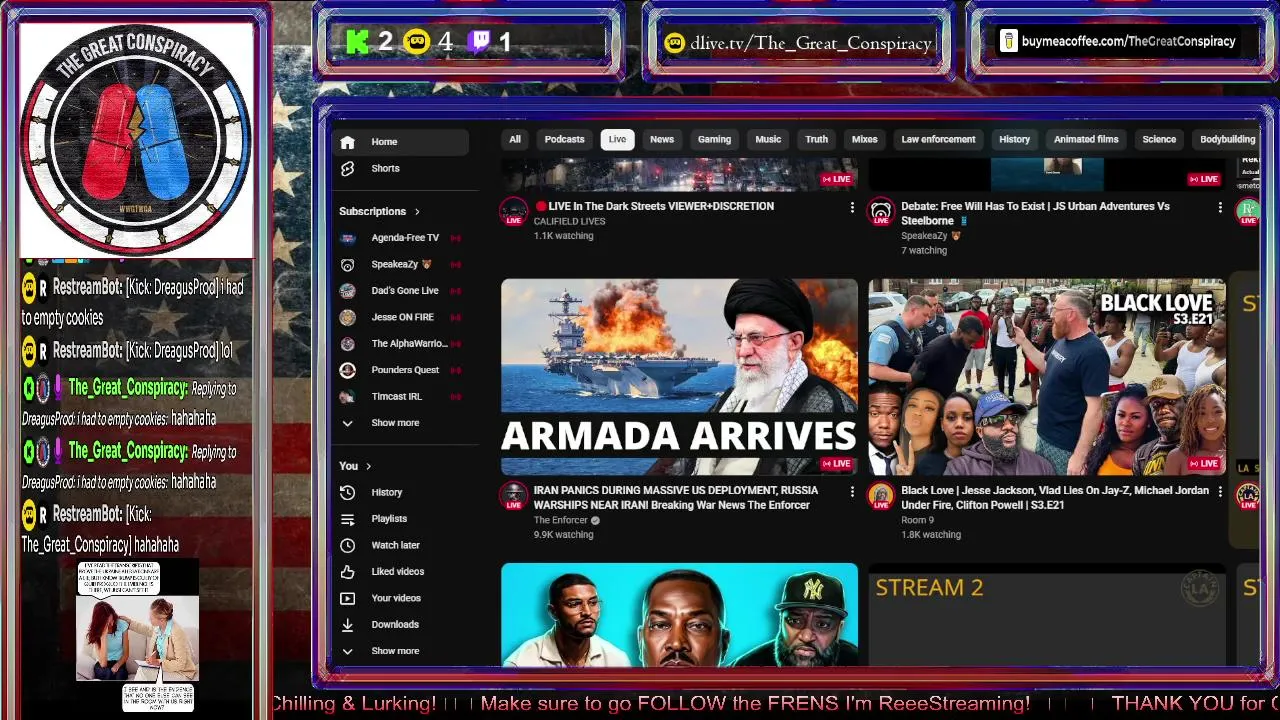Screen dimensions: 1280x720
Task: Open the You section chevron
Action: point(368,466)
